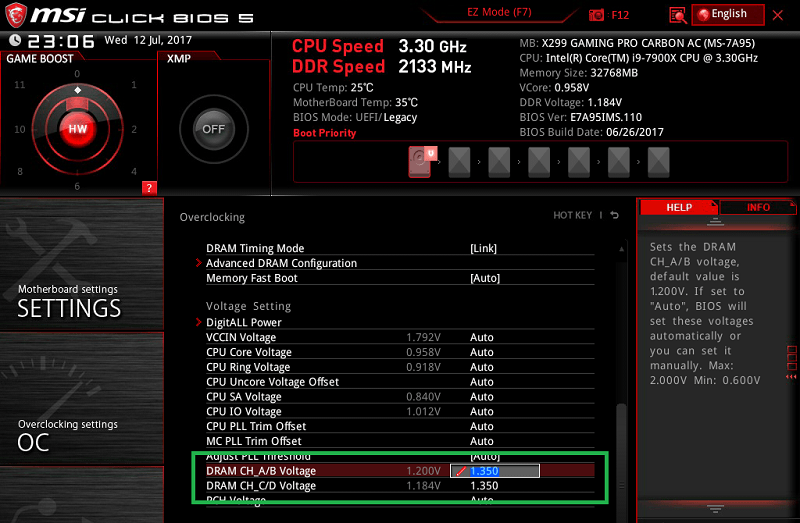This screenshot has width=800, height=523.
Task: Select DRAM CH_C/D Voltage 1.350 value
Action: [484, 486]
